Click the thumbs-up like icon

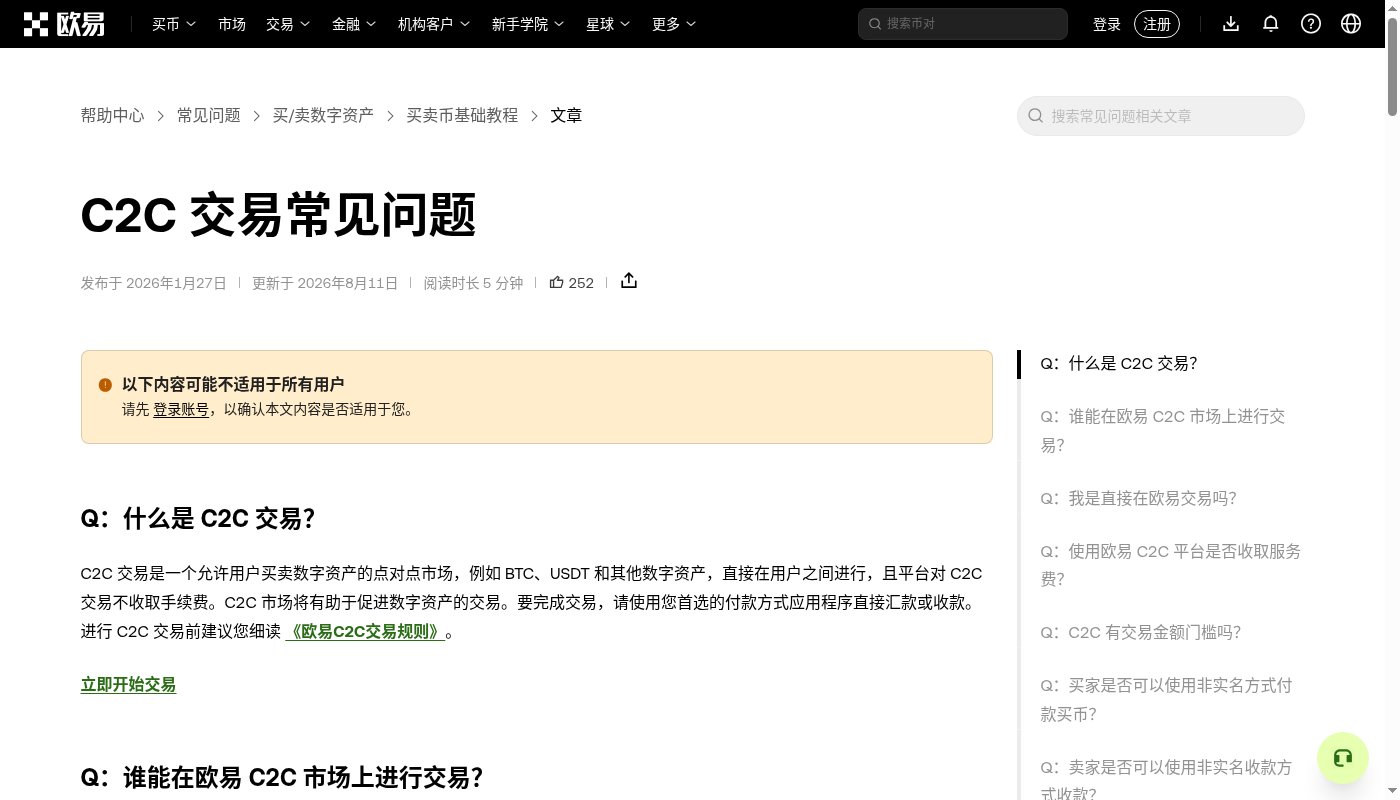tap(557, 283)
